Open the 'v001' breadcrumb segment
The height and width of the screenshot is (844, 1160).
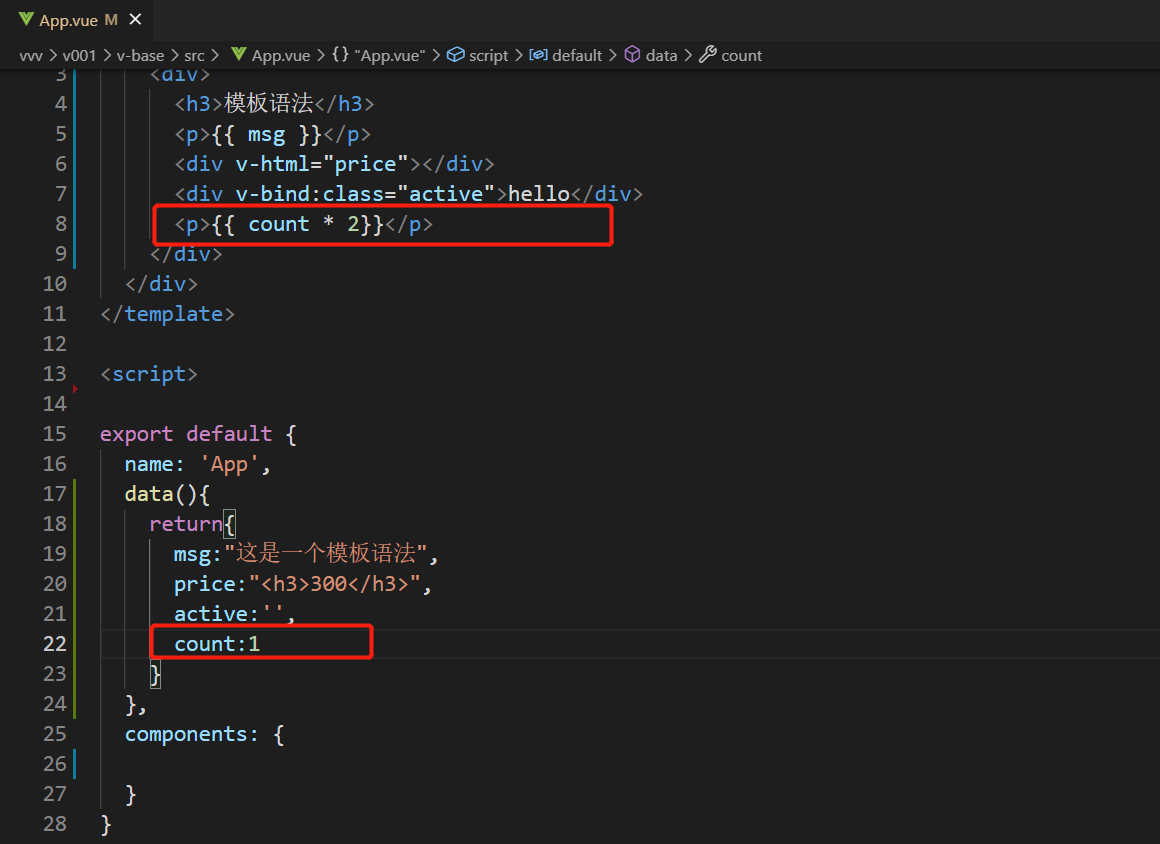click(x=79, y=55)
